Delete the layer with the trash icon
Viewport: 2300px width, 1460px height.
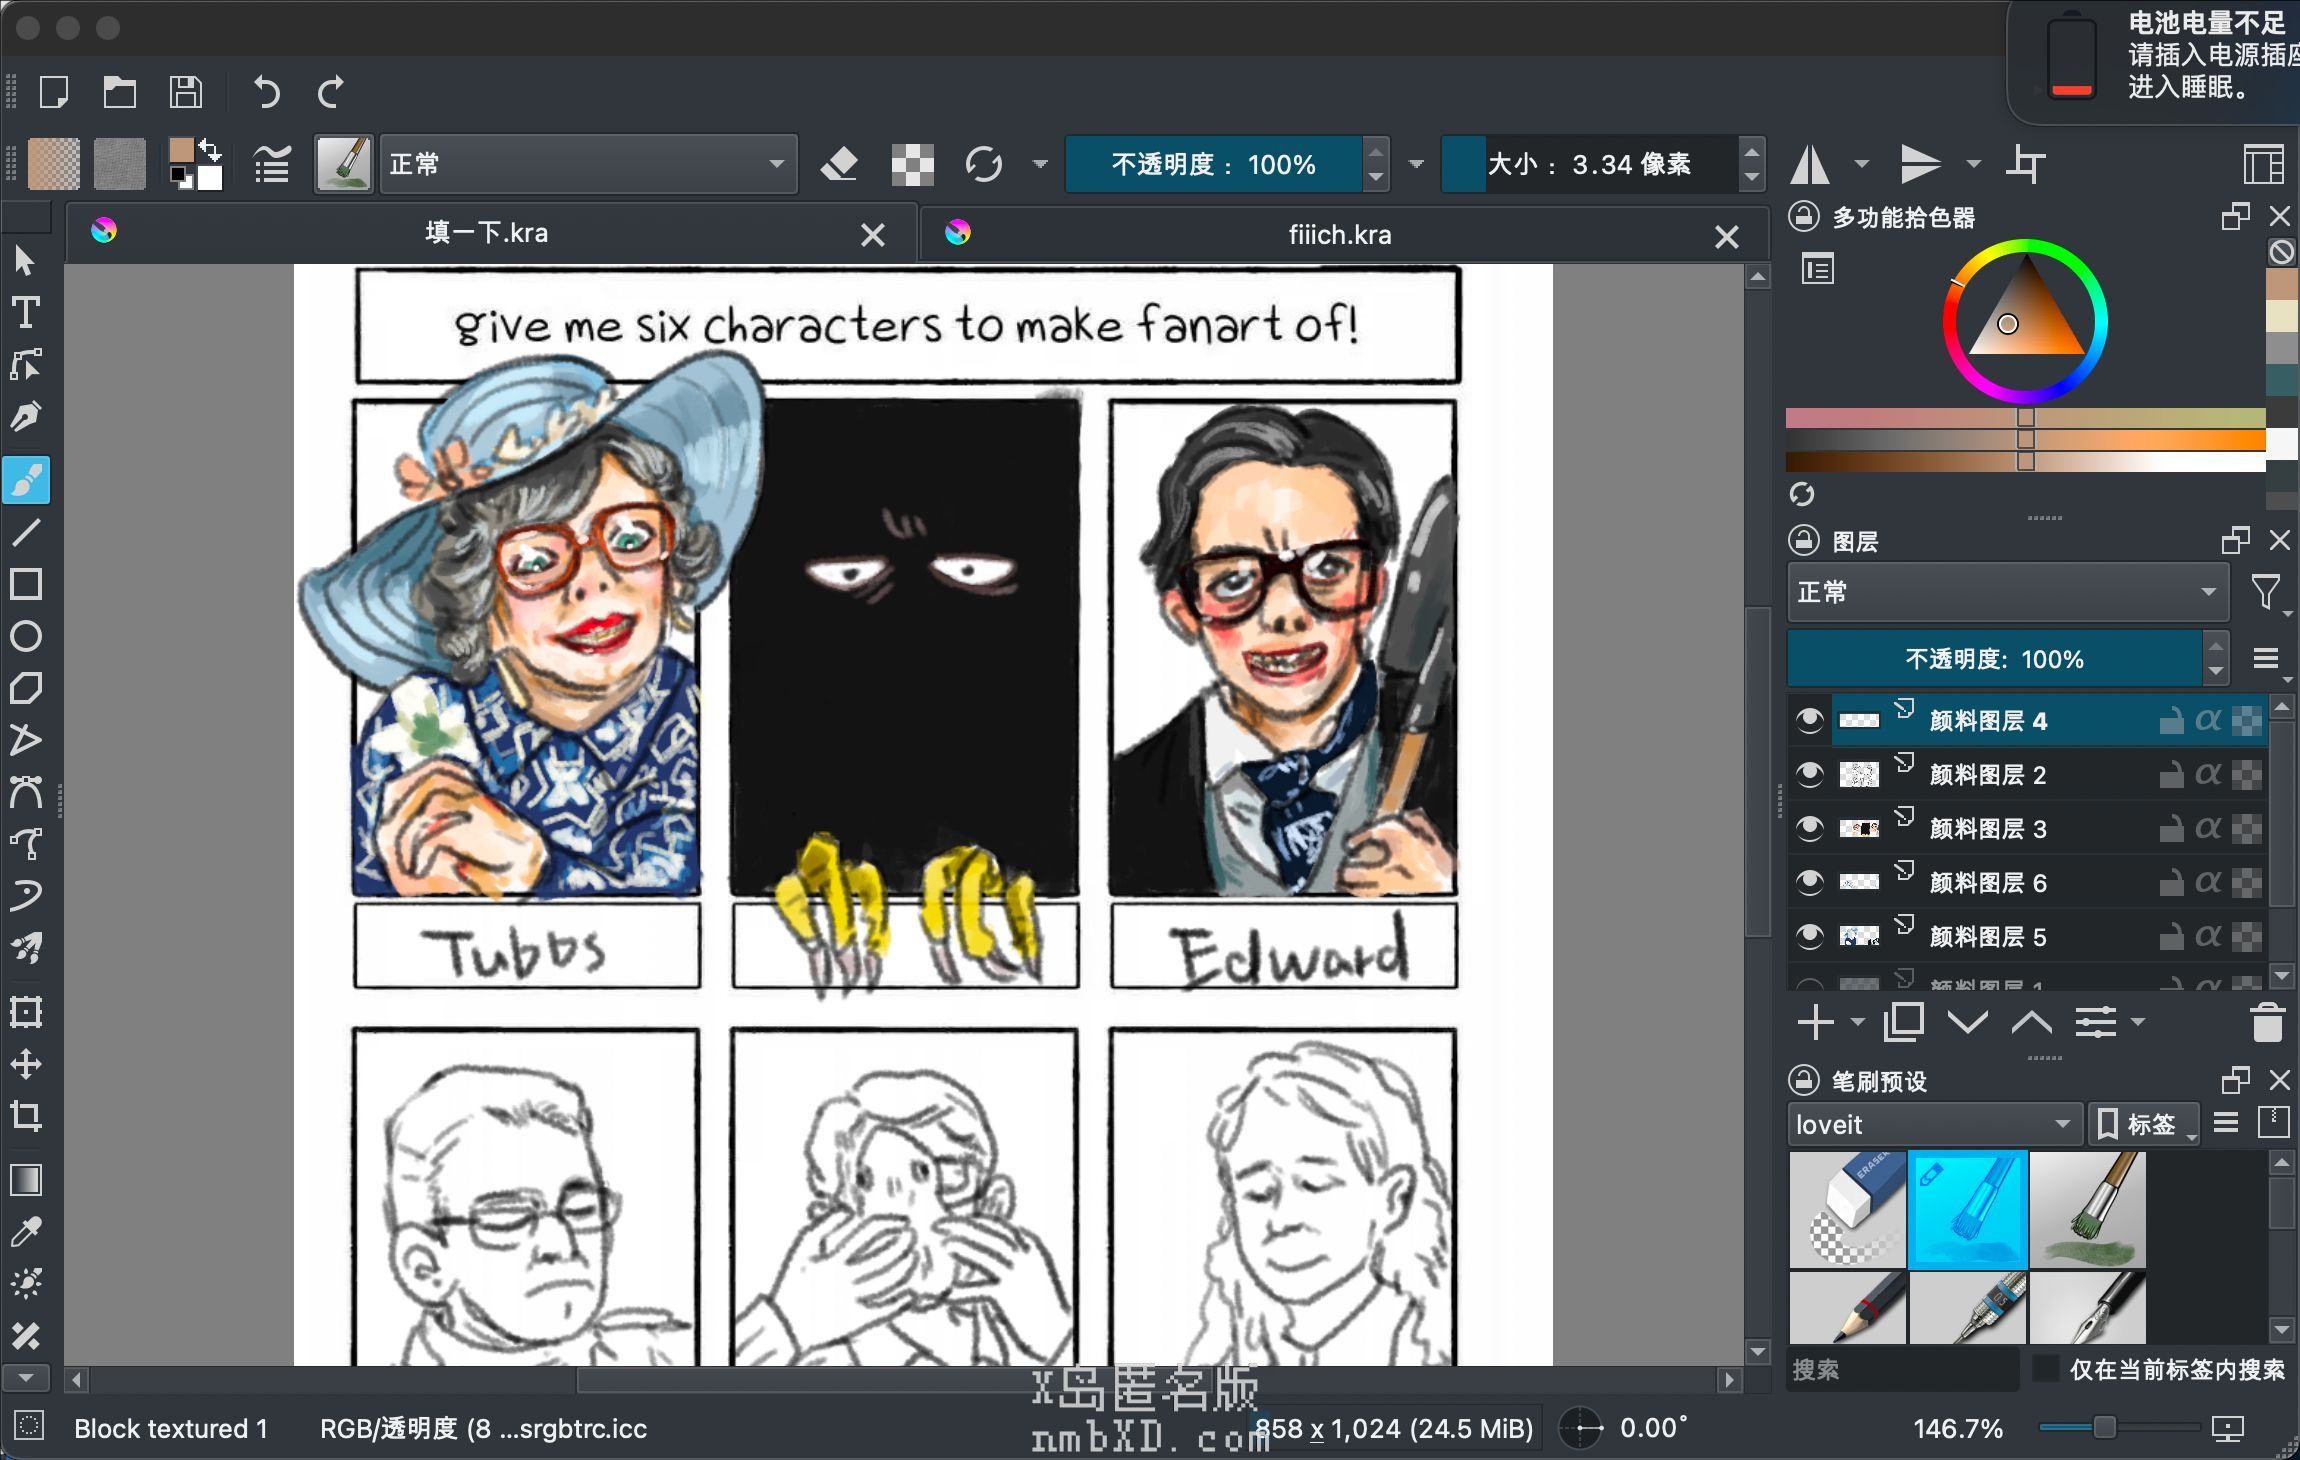point(2267,1023)
